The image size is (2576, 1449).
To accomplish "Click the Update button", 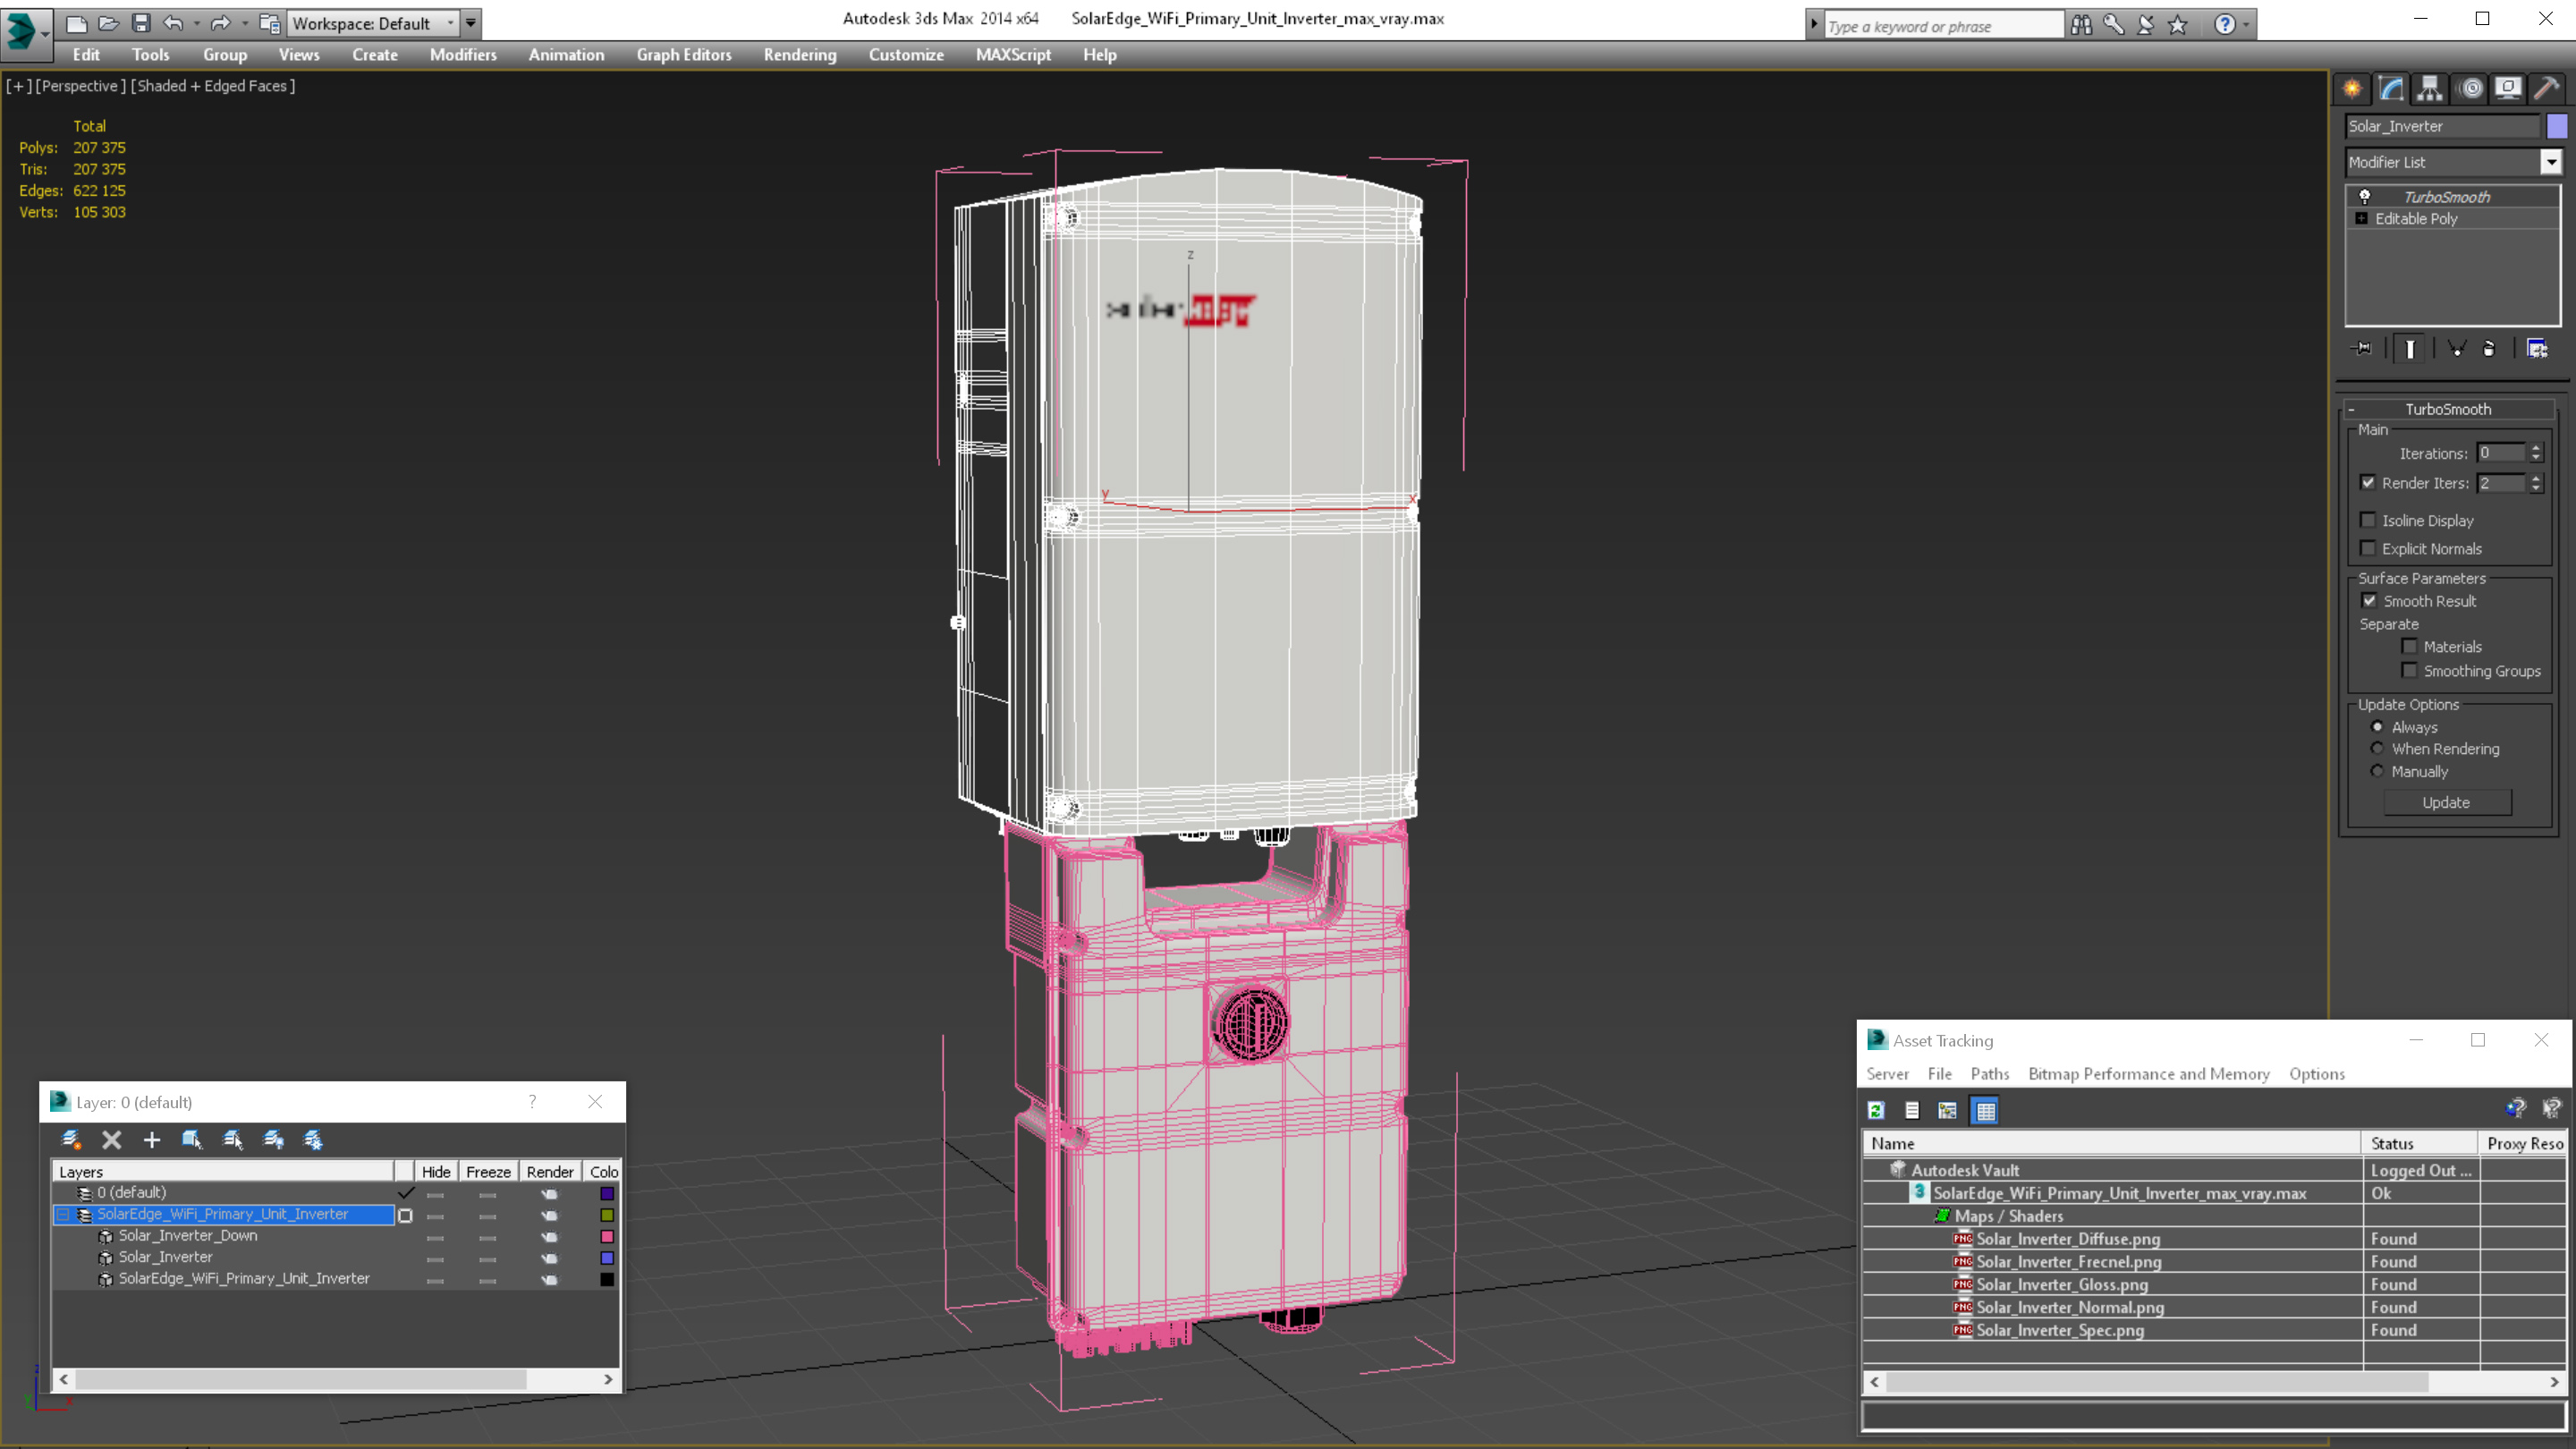I will (x=2446, y=803).
